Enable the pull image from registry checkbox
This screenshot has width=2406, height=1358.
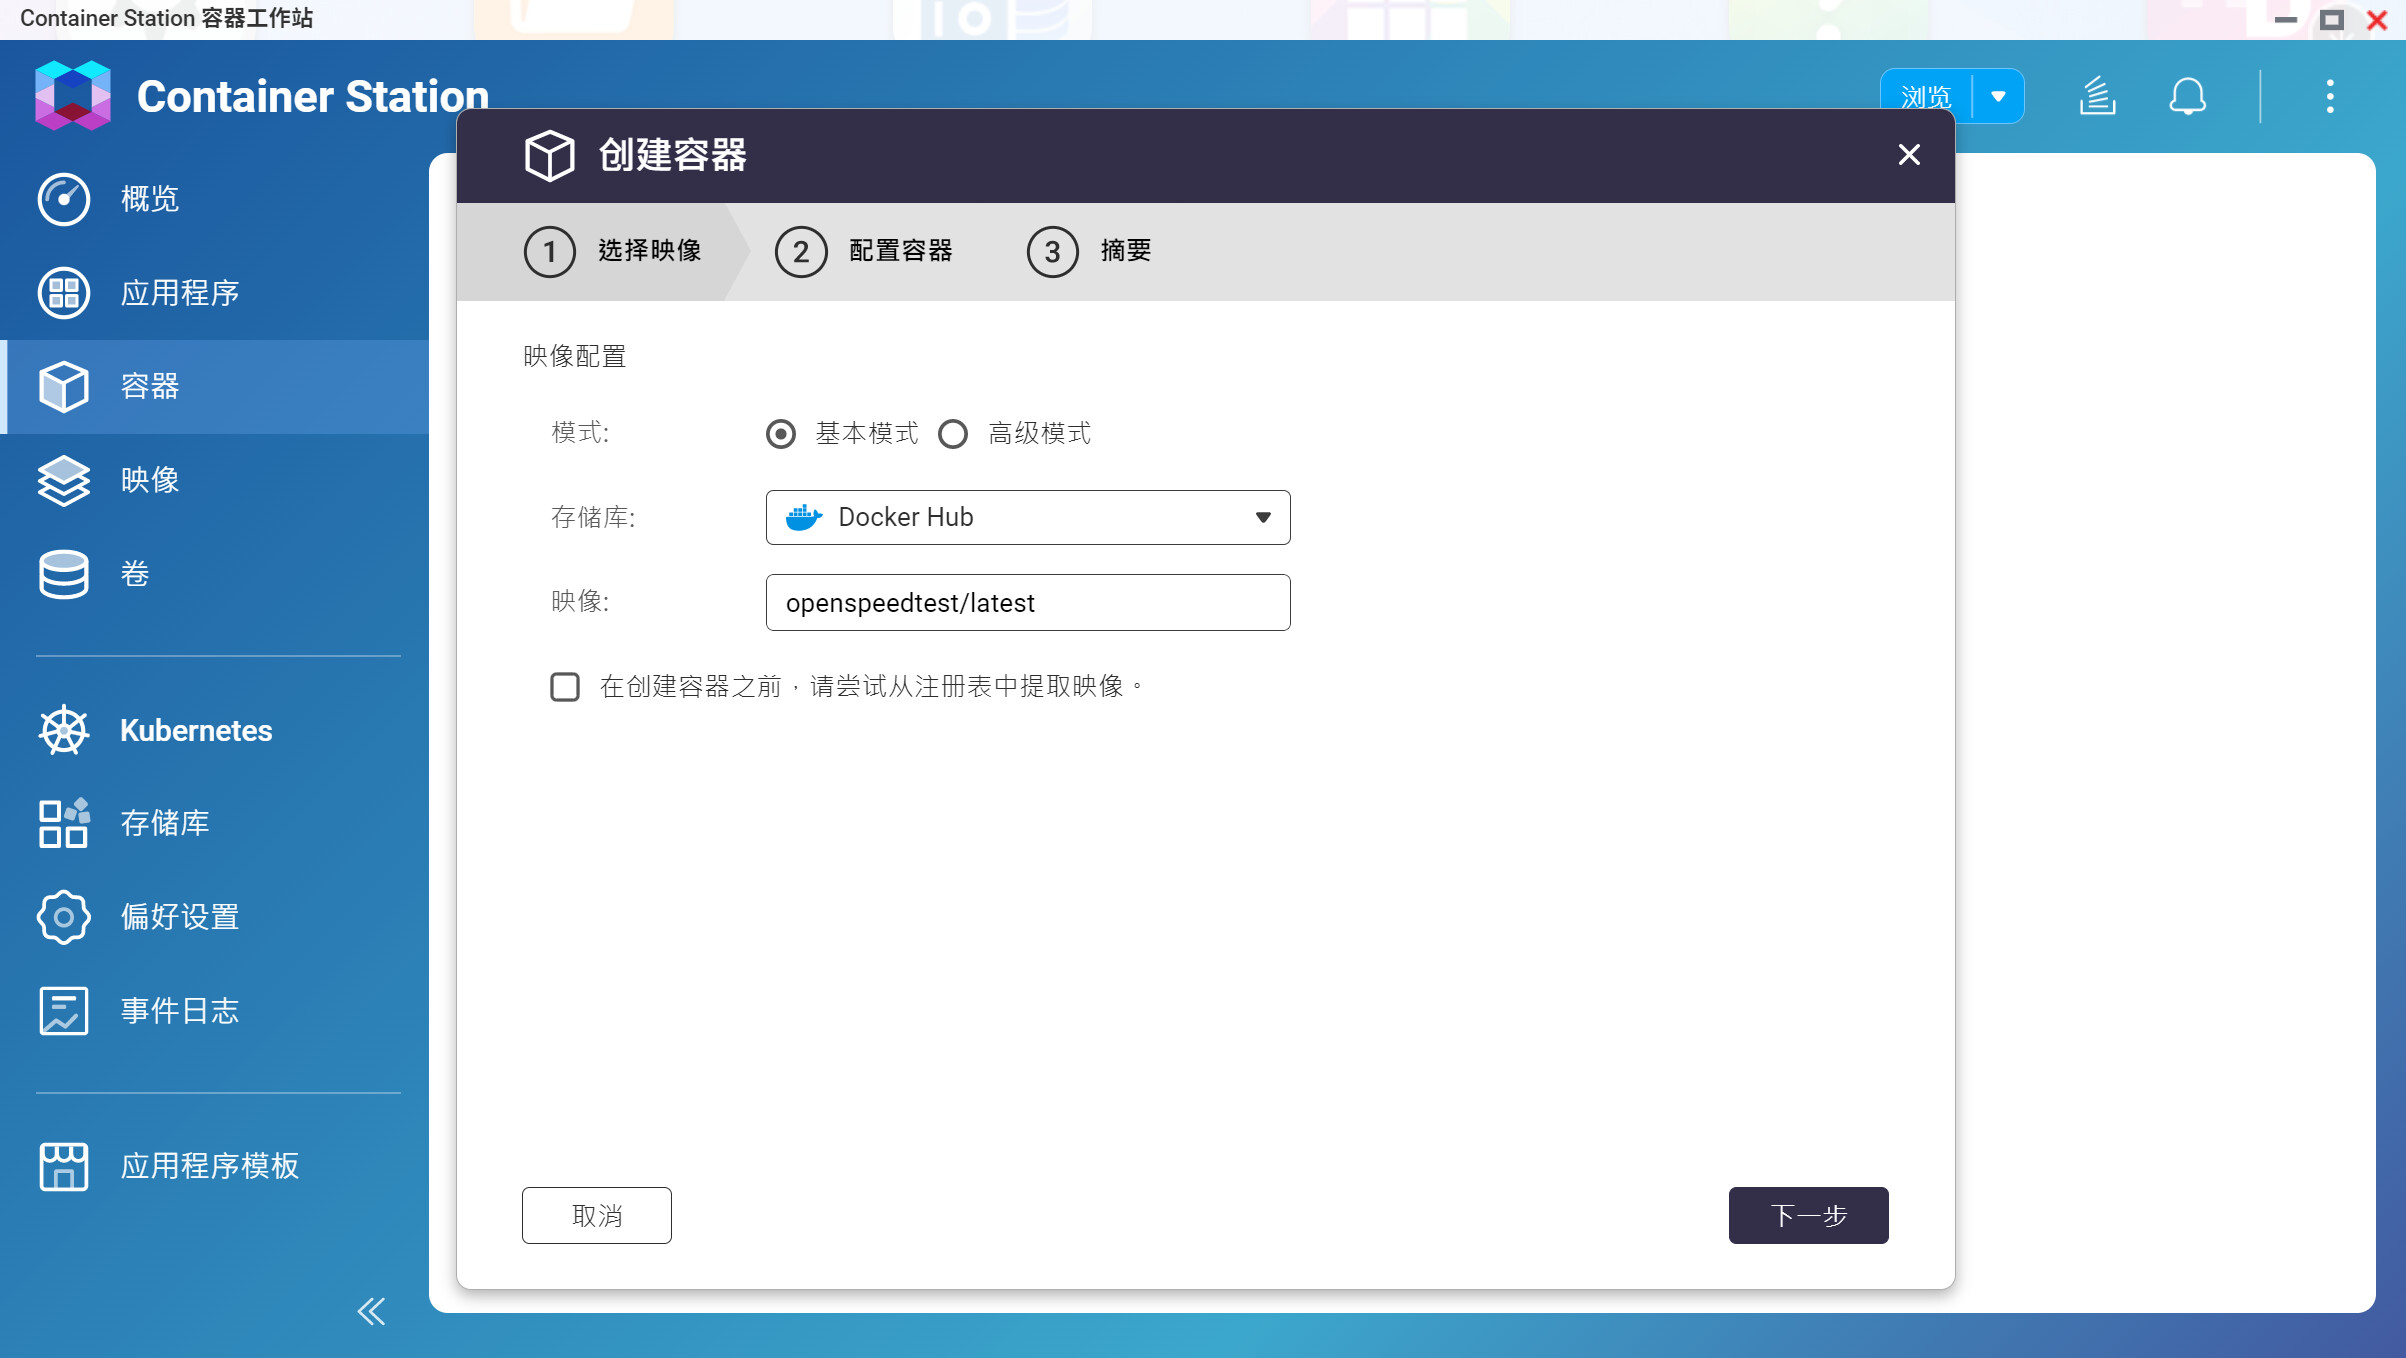tap(565, 687)
